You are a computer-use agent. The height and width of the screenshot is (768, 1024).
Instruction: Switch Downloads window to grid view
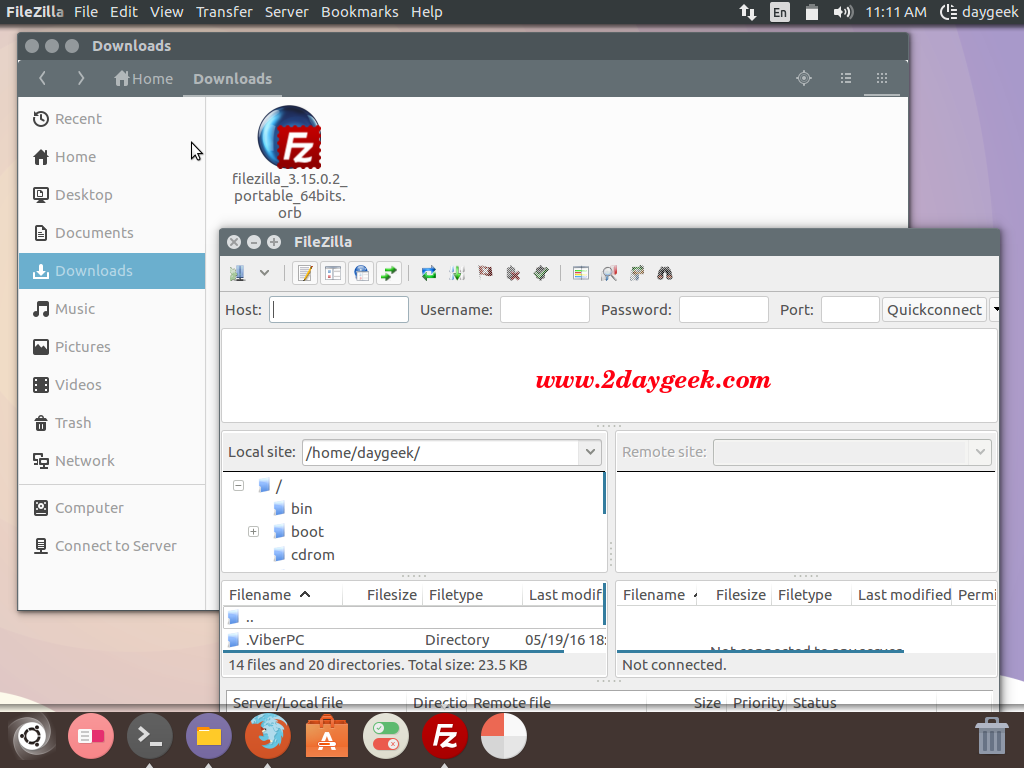pyautogui.click(x=882, y=78)
